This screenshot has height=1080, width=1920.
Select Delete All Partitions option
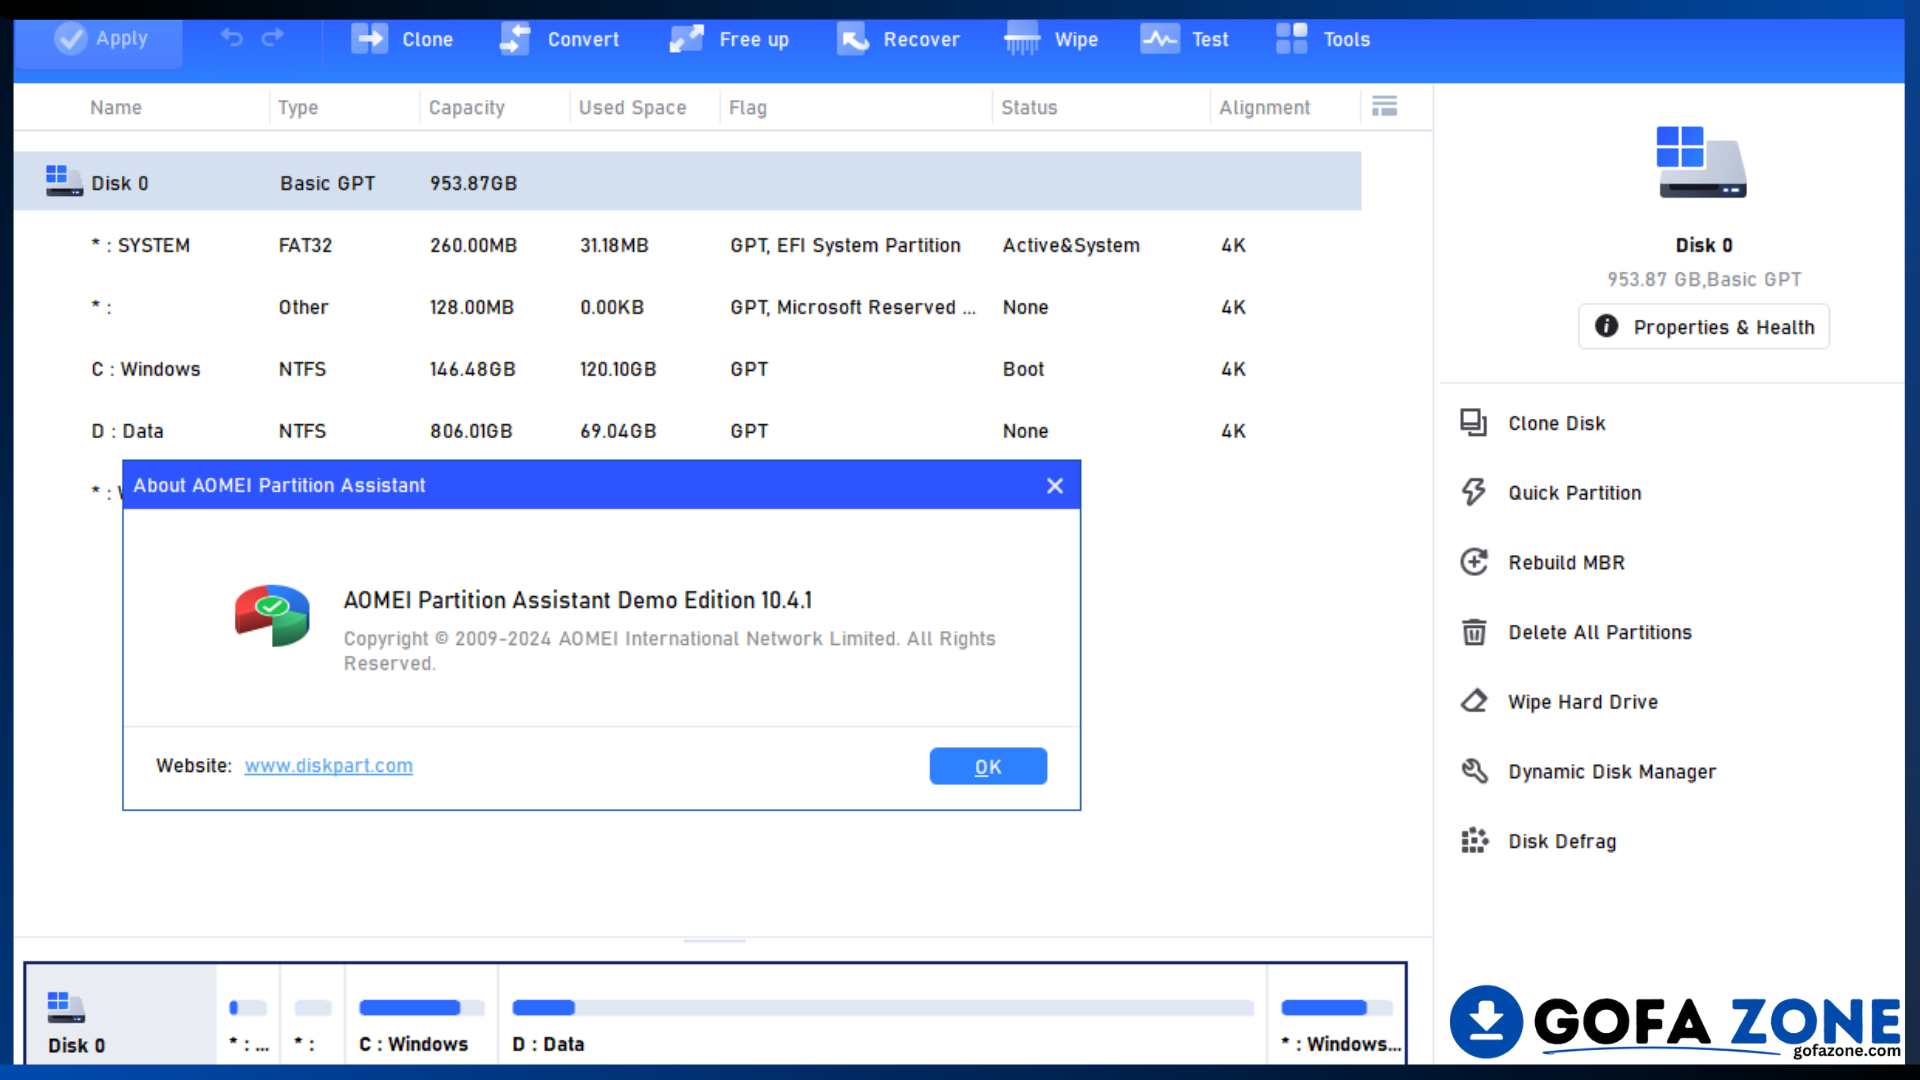1600,632
